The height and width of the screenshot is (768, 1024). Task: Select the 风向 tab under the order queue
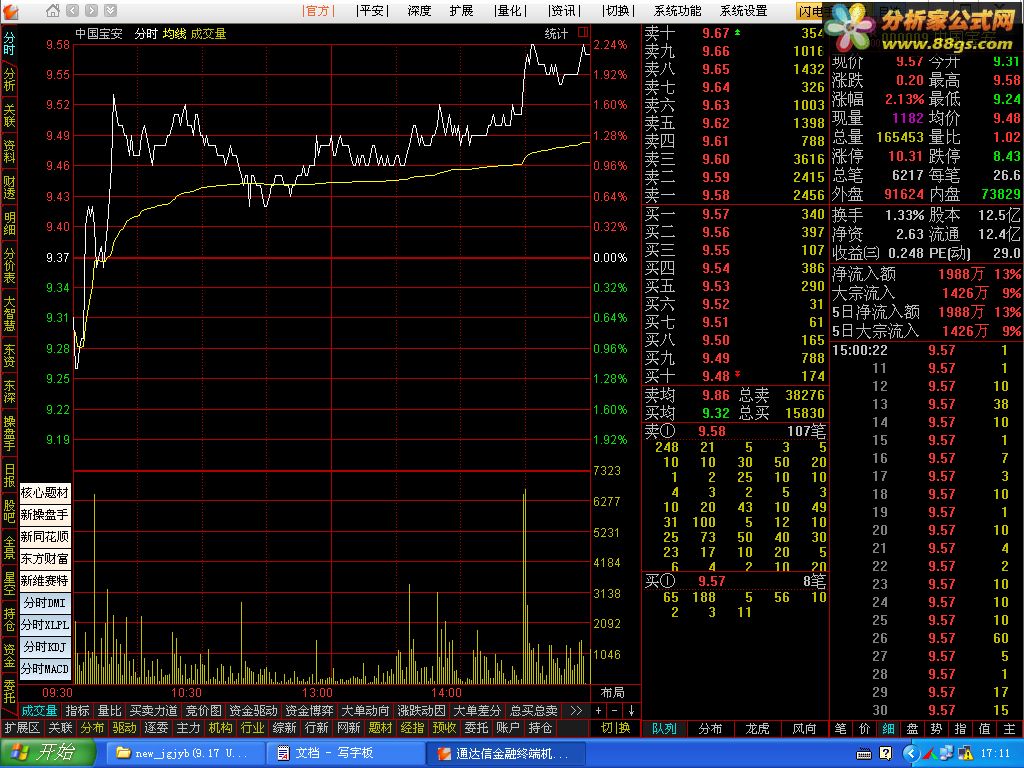click(x=804, y=728)
